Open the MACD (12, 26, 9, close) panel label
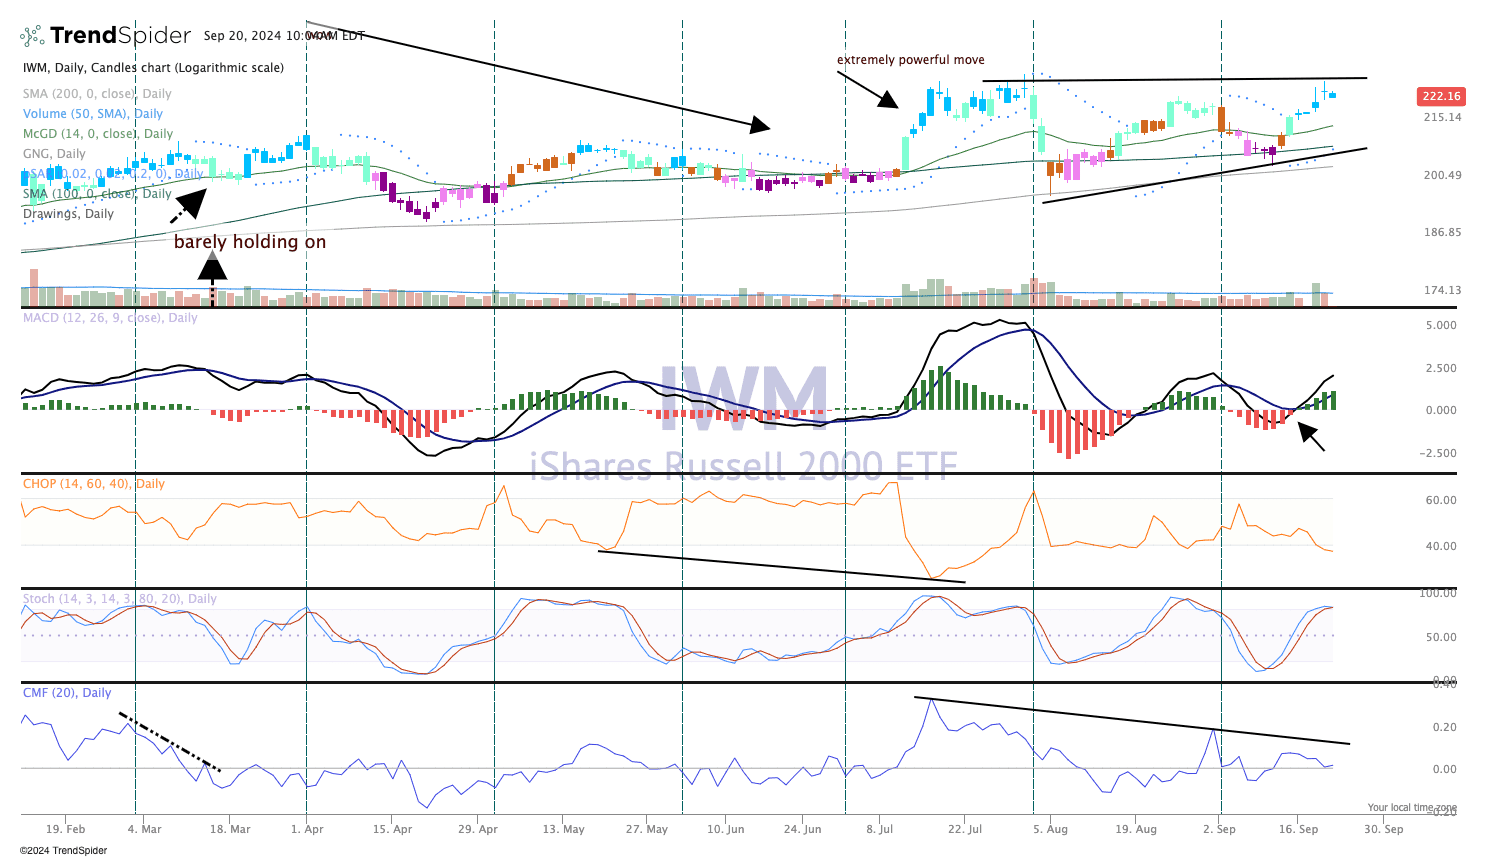 click(110, 318)
